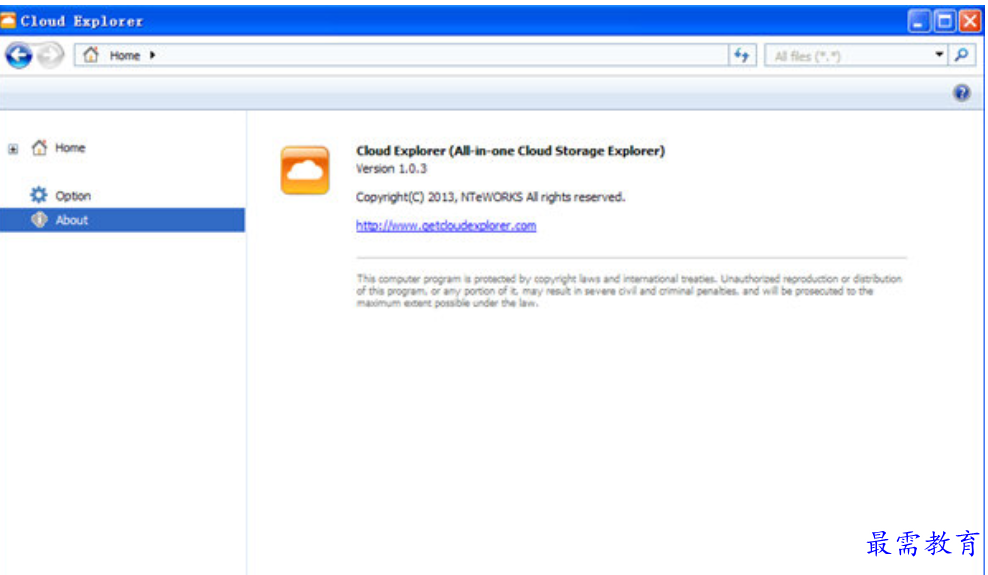988x575 pixels.
Task: Select the About sidebar entry
Action: click(122, 220)
